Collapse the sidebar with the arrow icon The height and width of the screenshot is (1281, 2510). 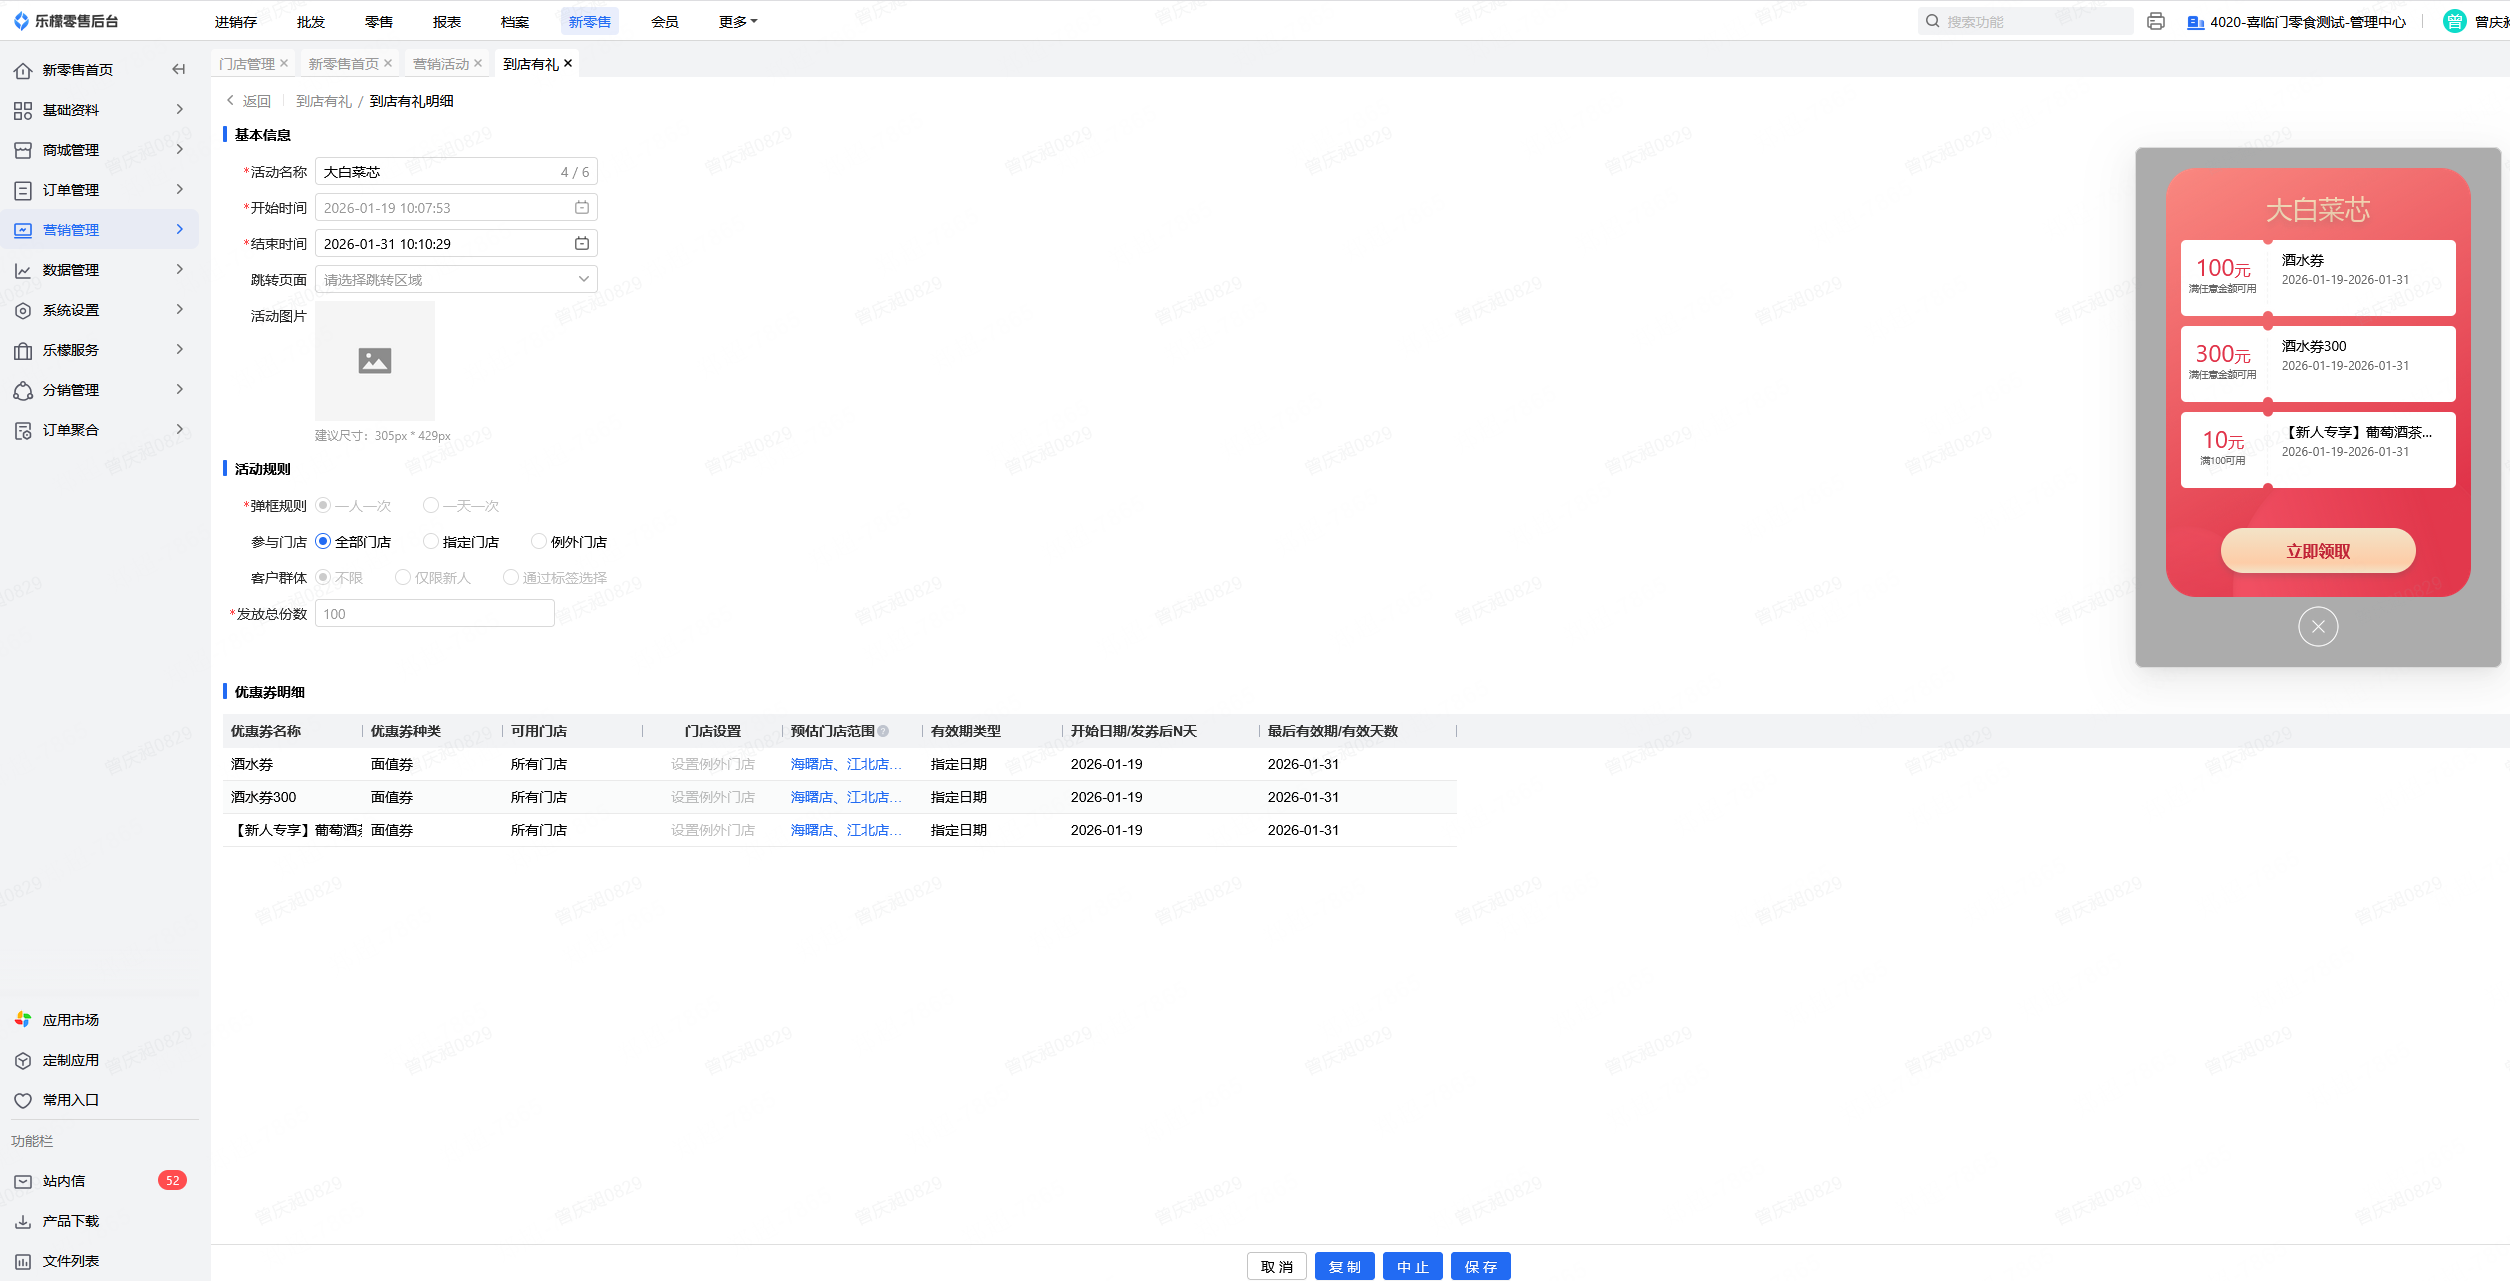point(179,69)
